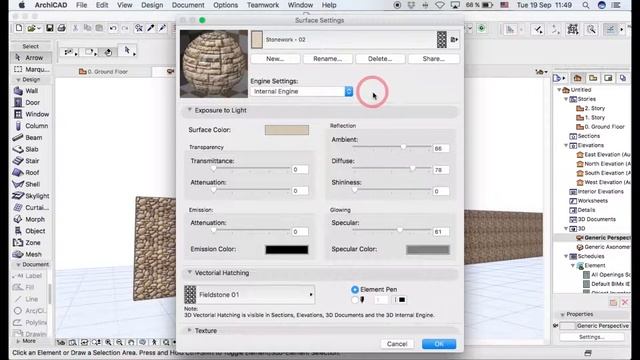Open the Options menu
The image size is (640, 360).
click(225, 5)
